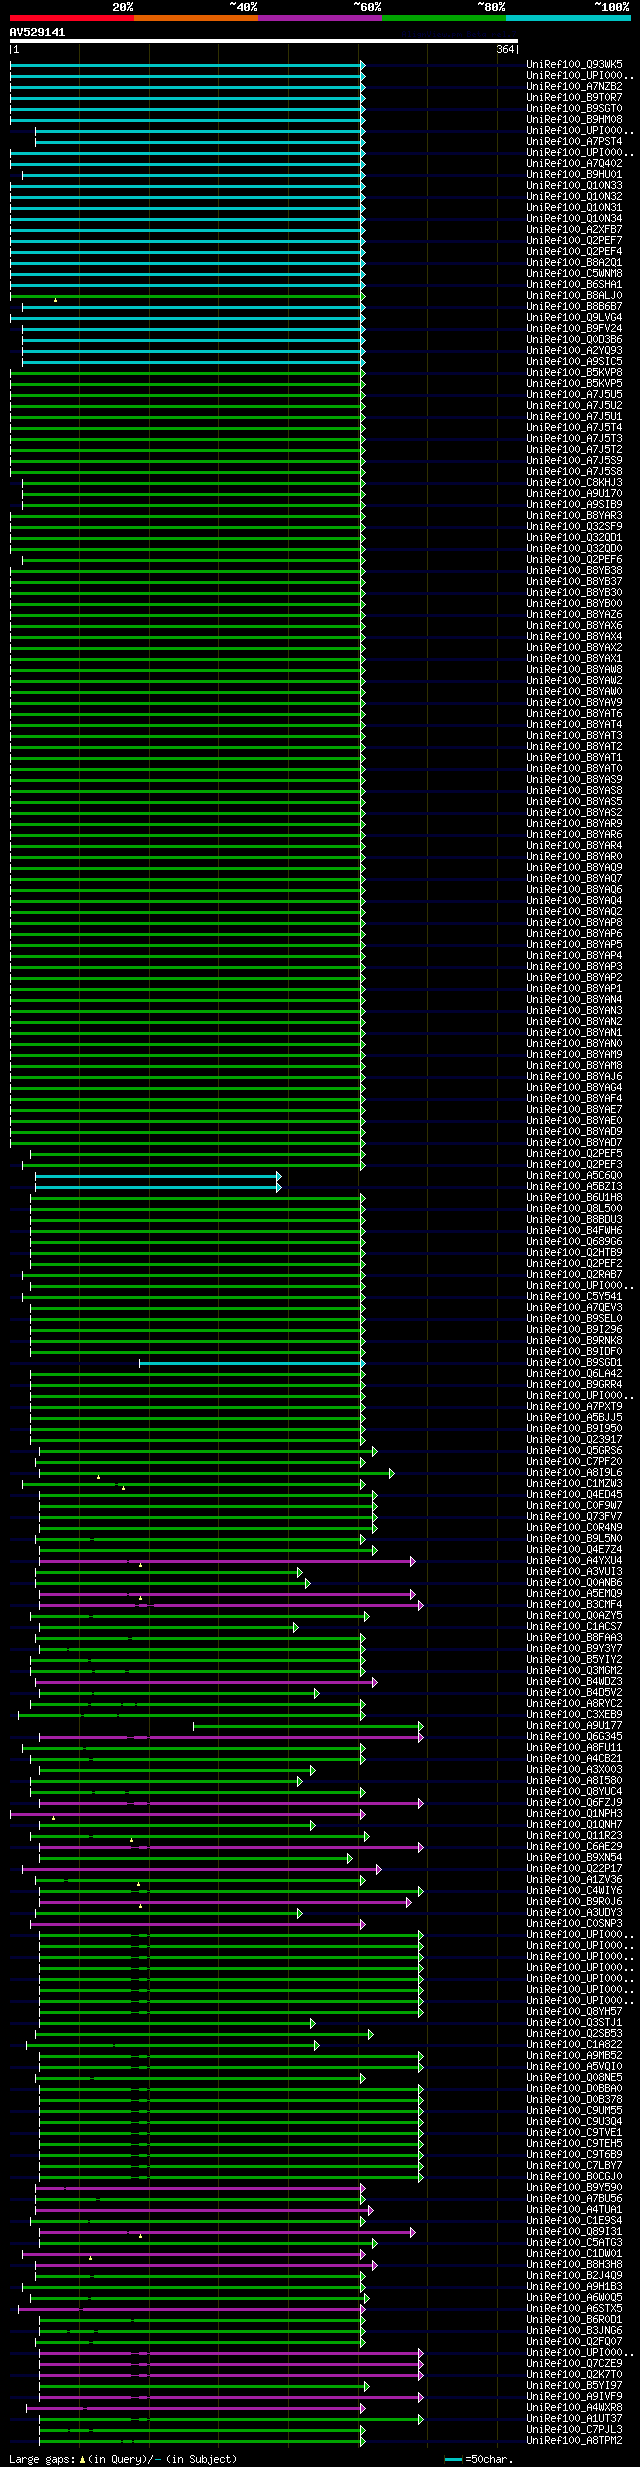Click the cyan alignment bar of B9SGD1

tap(250, 1363)
